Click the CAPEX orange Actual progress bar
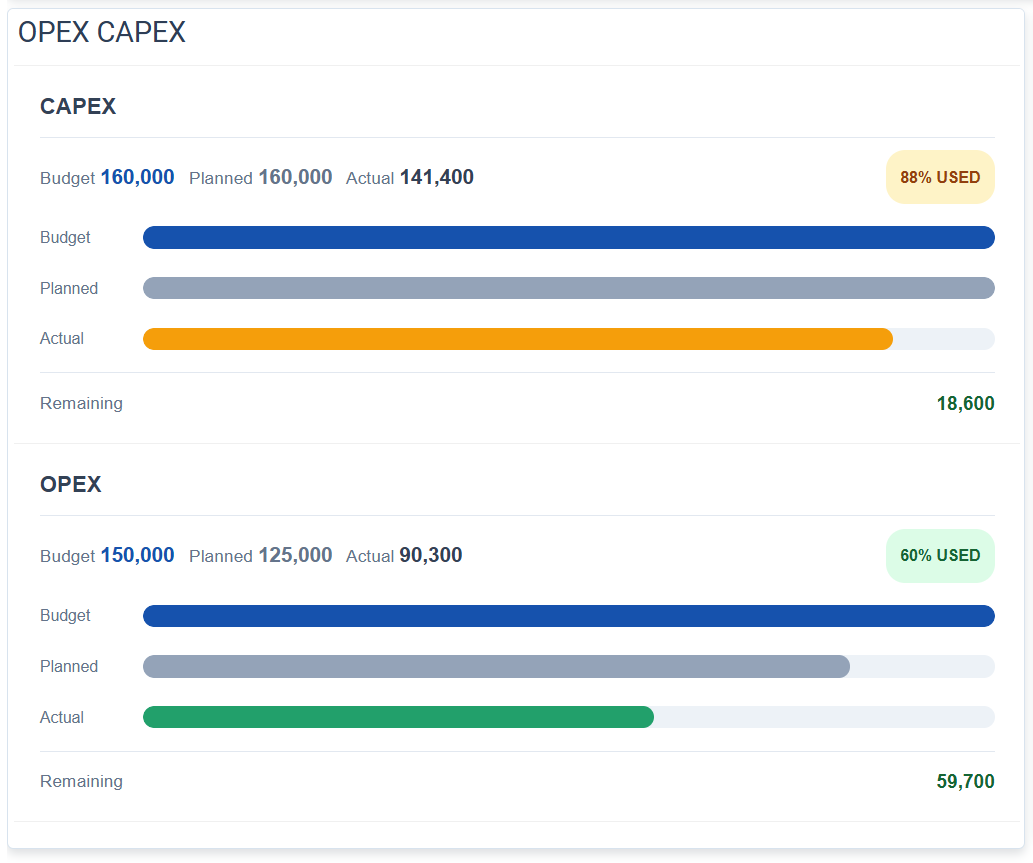 coord(518,339)
